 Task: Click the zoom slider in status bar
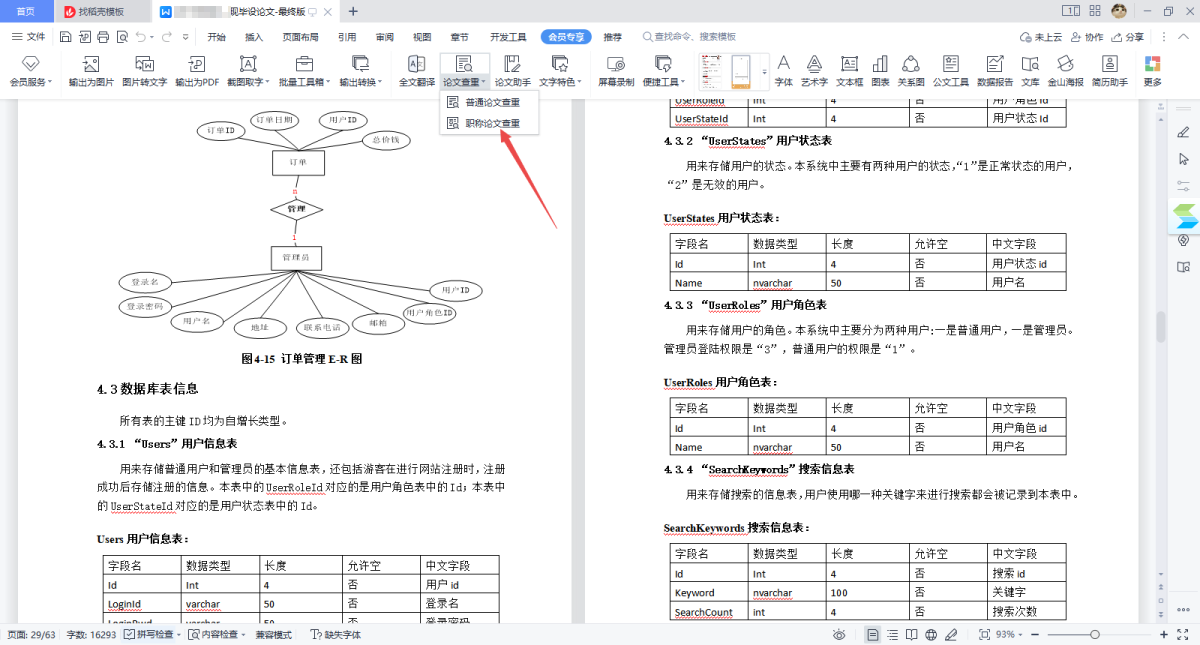[1095, 635]
